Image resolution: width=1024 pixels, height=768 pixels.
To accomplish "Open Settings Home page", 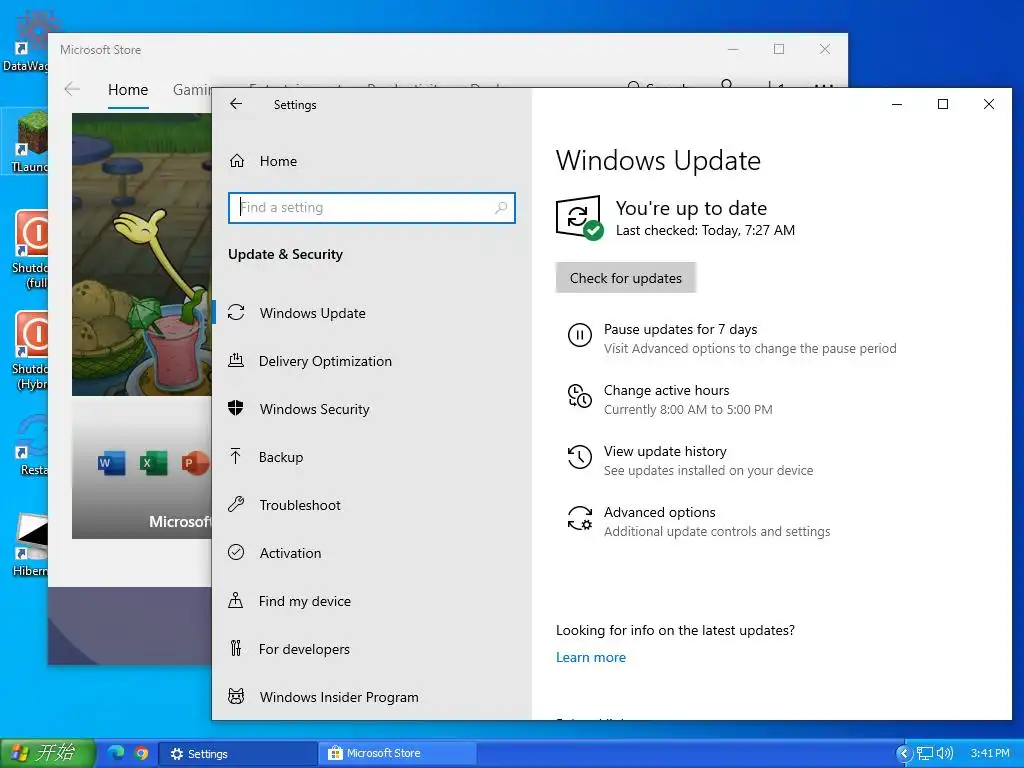I will (x=278, y=161).
